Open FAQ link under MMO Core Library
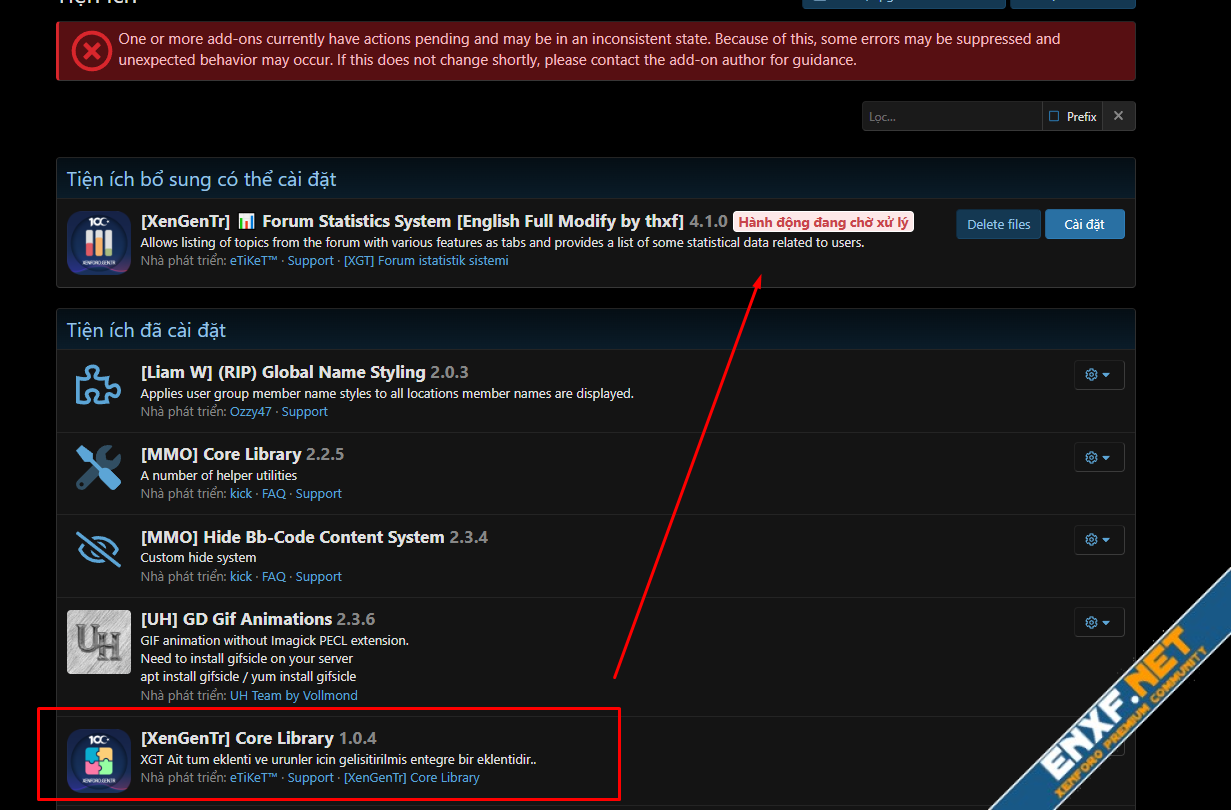The image size is (1231, 810). pyautogui.click(x=274, y=494)
